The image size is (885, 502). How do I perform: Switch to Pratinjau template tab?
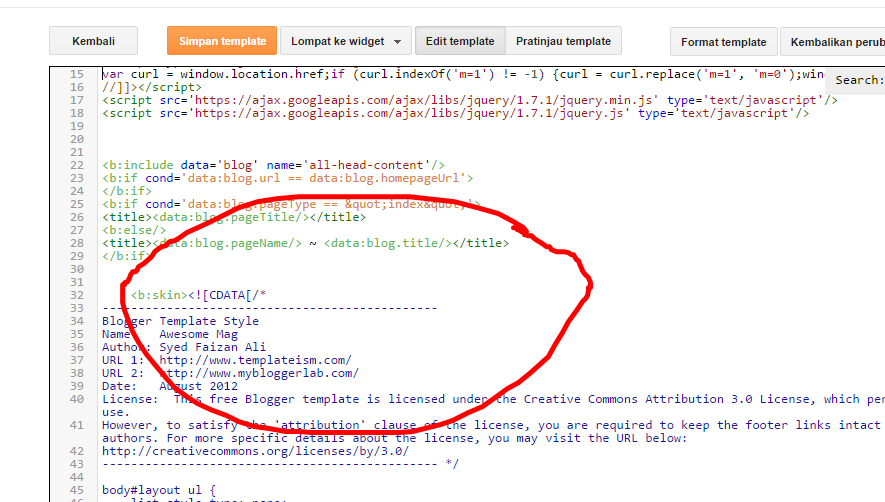click(x=563, y=41)
